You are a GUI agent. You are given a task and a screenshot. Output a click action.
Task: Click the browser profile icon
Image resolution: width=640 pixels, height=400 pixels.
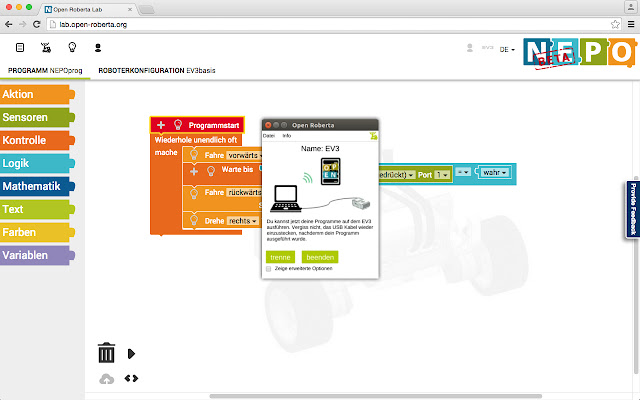click(631, 7)
